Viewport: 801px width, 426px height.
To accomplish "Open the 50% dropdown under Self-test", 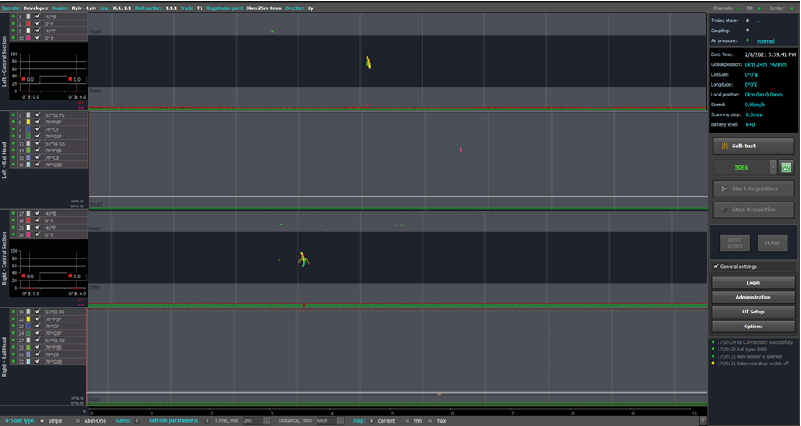I will coord(773,167).
